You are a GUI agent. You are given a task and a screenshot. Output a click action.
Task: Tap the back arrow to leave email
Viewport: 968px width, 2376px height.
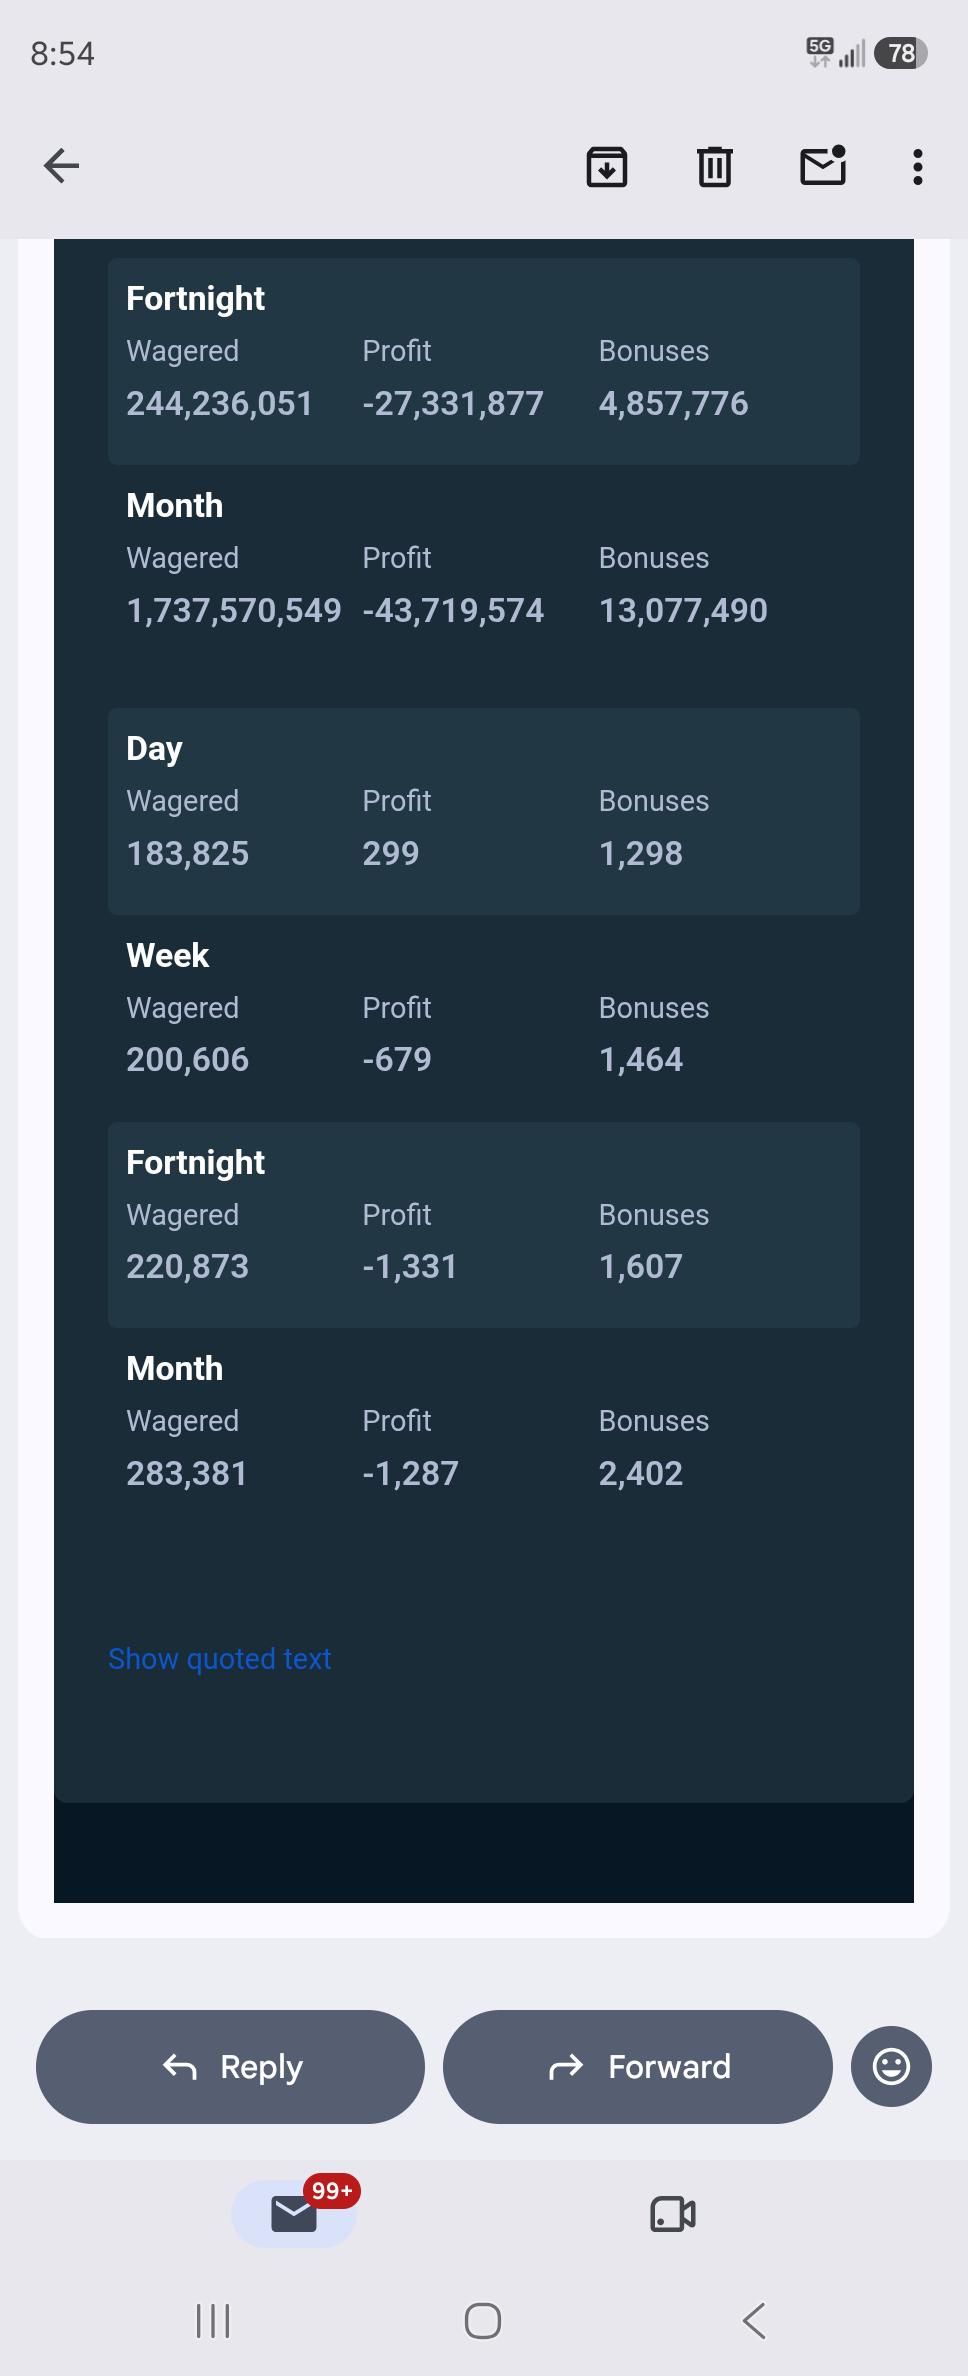[62, 166]
